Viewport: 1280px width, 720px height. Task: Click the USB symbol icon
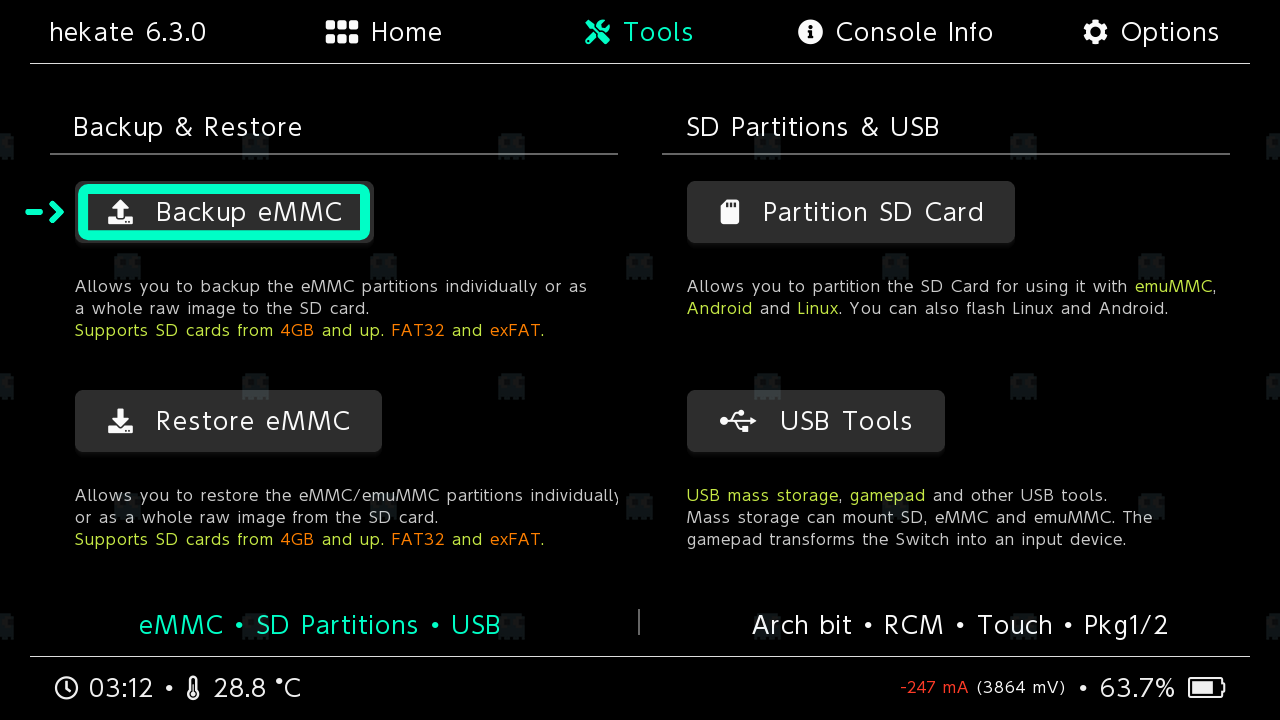[x=738, y=421]
